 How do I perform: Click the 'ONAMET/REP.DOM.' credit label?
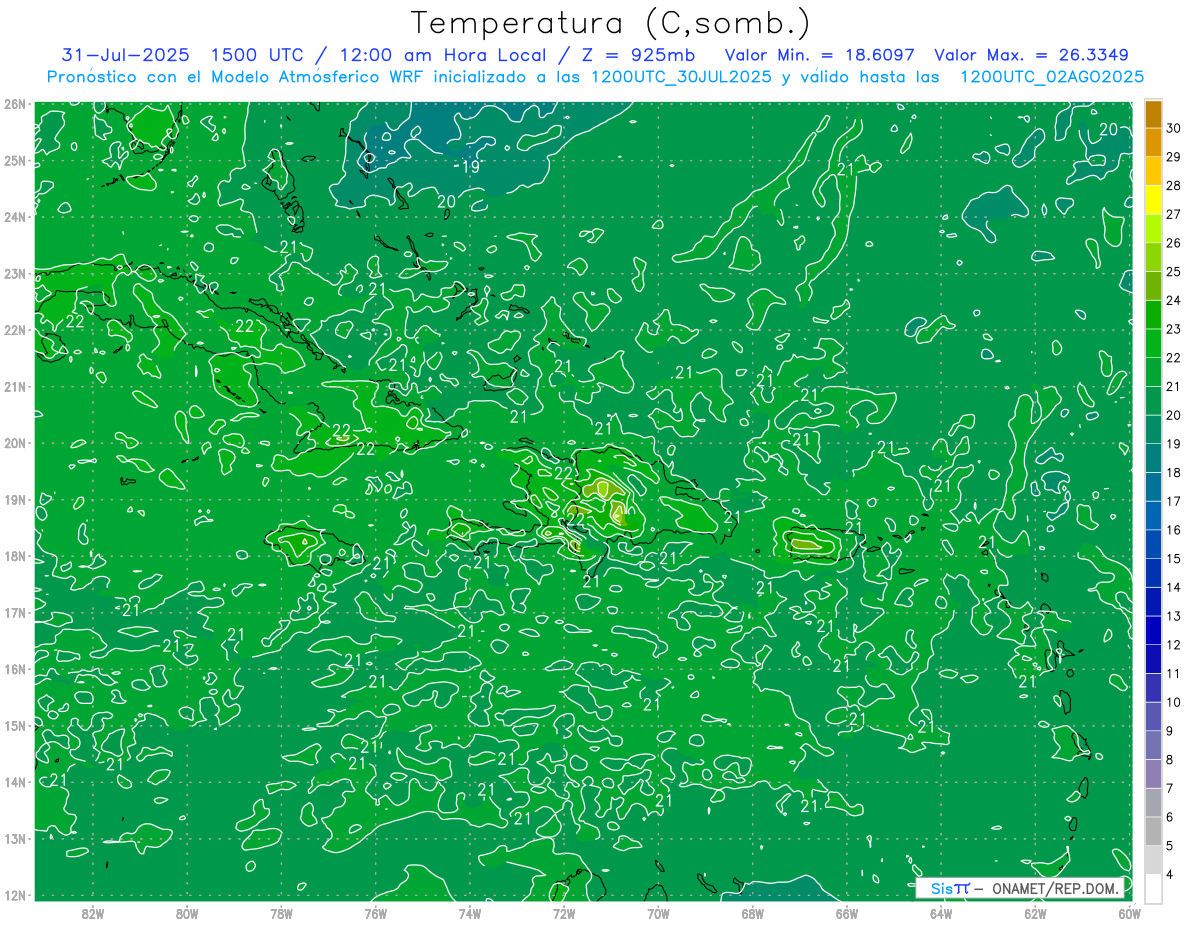point(1054,888)
